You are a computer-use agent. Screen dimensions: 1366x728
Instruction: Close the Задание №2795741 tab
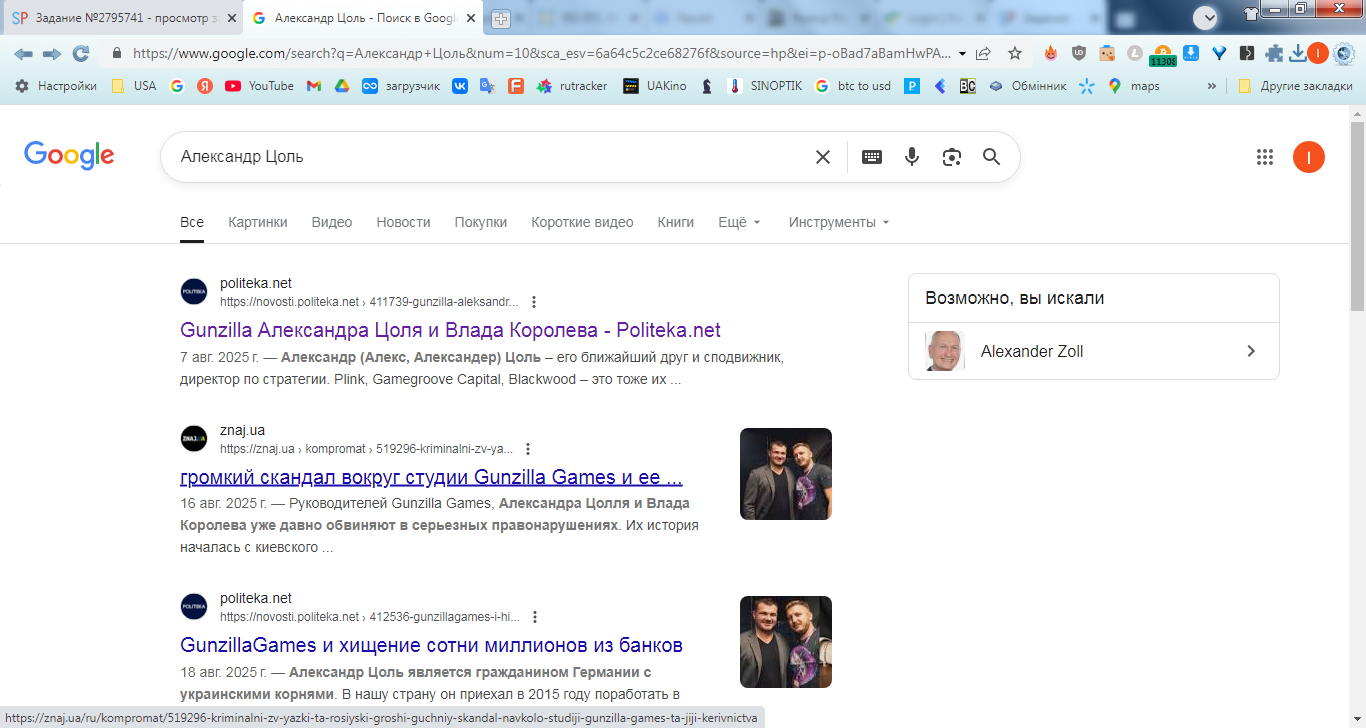click(230, 18)
